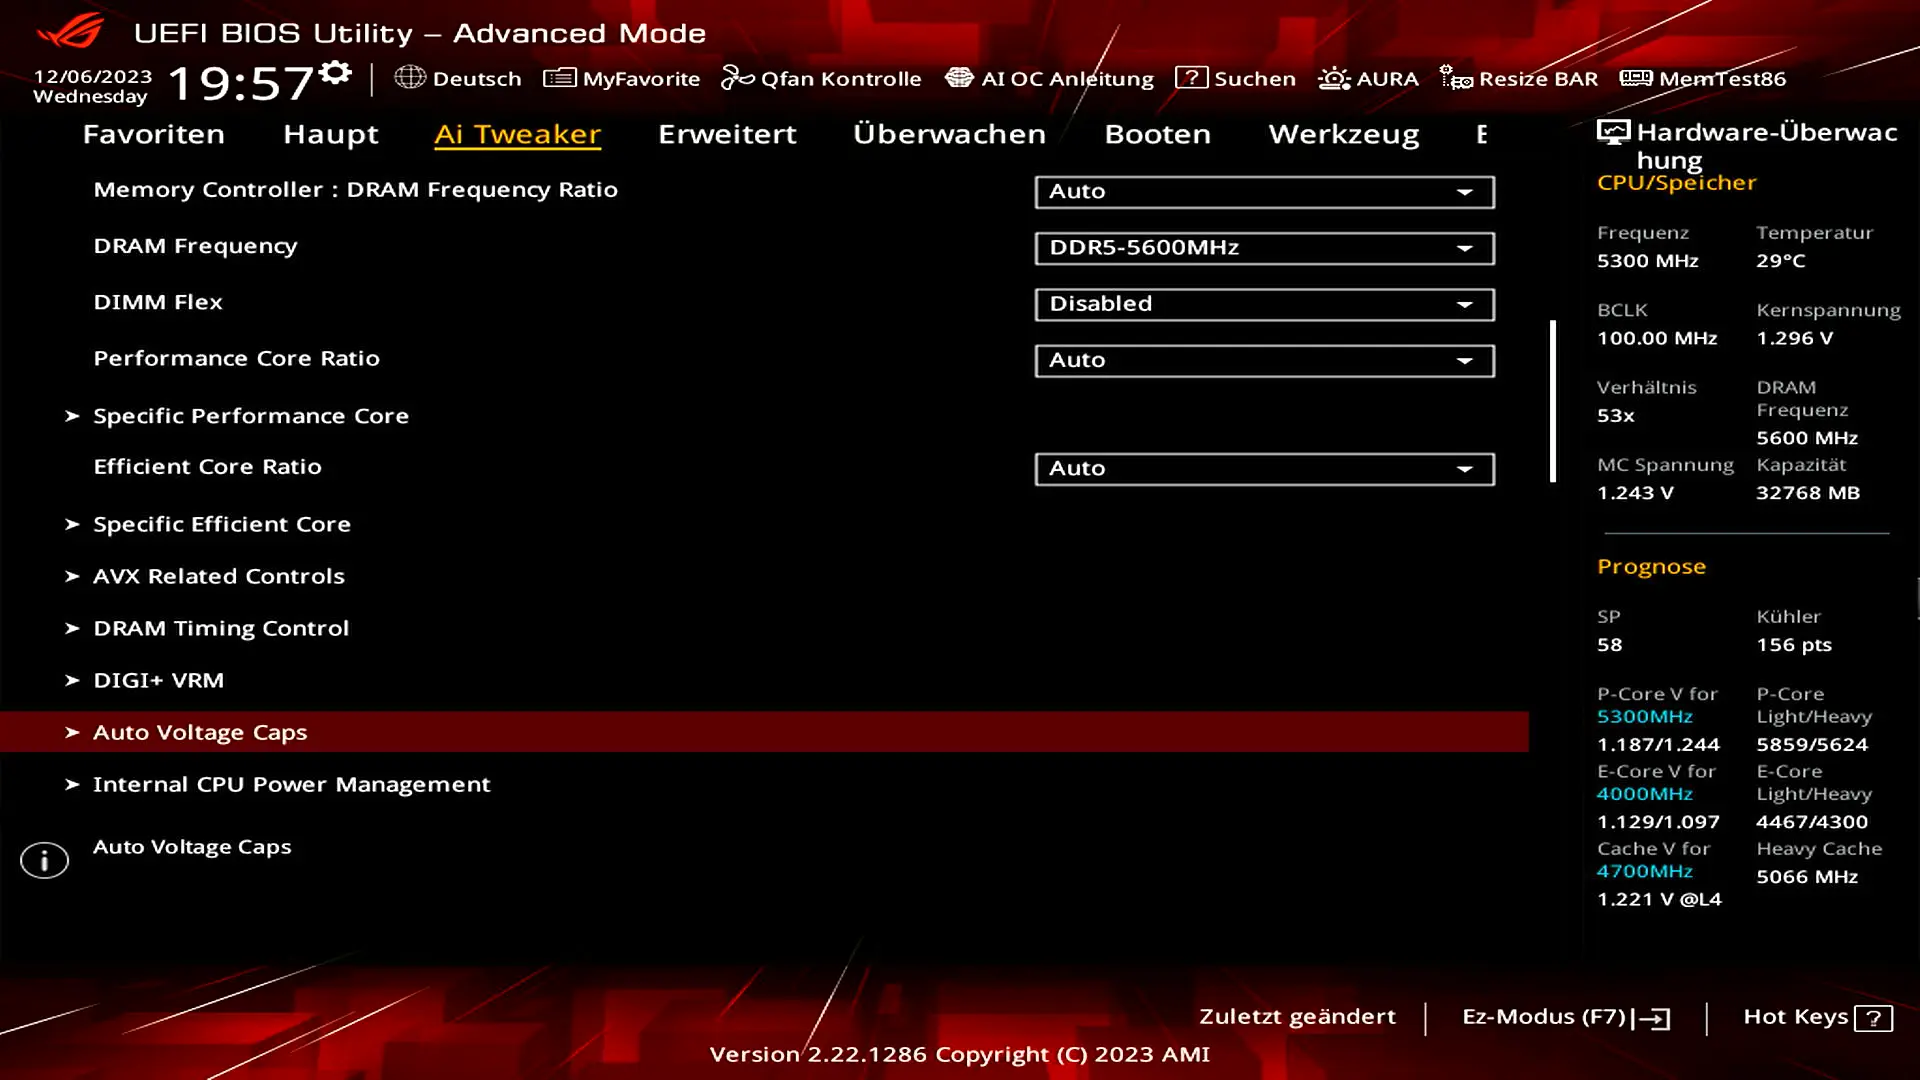1920x1080 pixels.
Task: Click the settings gear next to clock
Action: click(x=336, y=73)
